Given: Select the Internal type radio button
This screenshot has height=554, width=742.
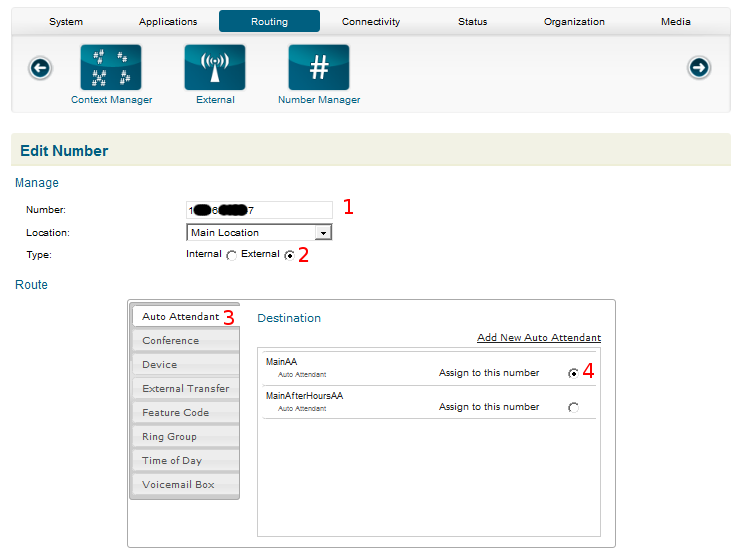Looking at the screenshot, I should pyautogui.click(x=232, y=256).
